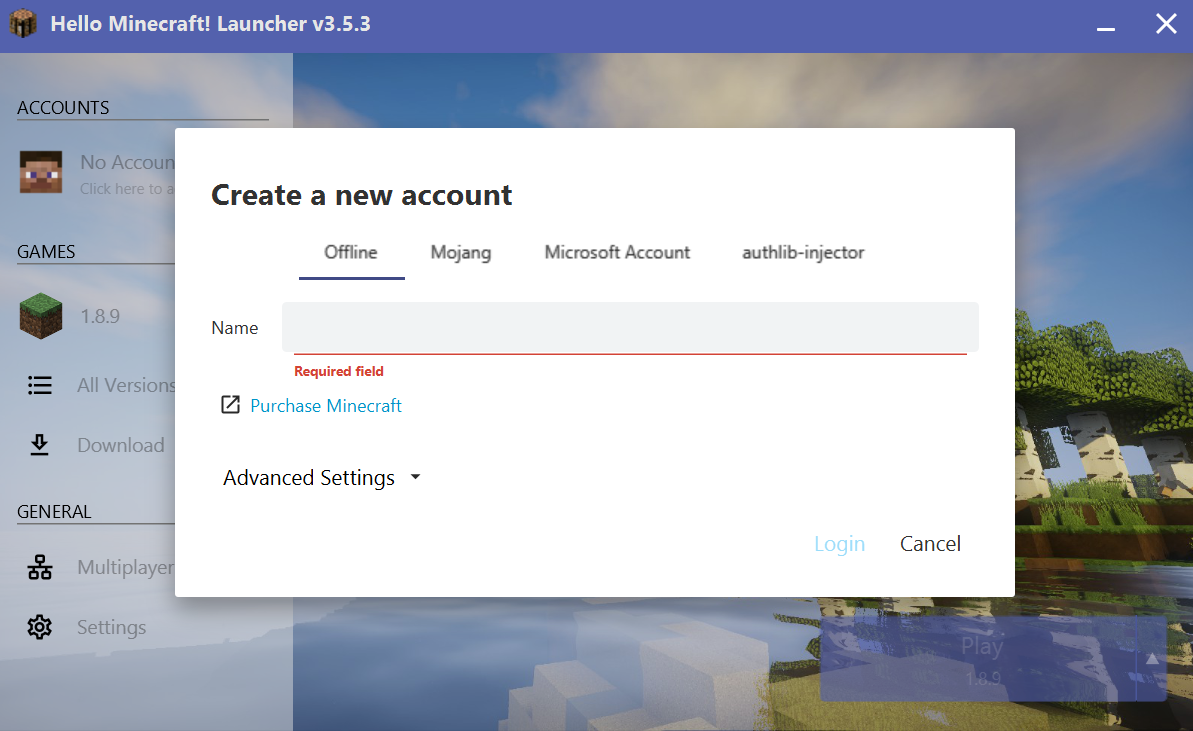Focus the Name input field

pos(630,327)
